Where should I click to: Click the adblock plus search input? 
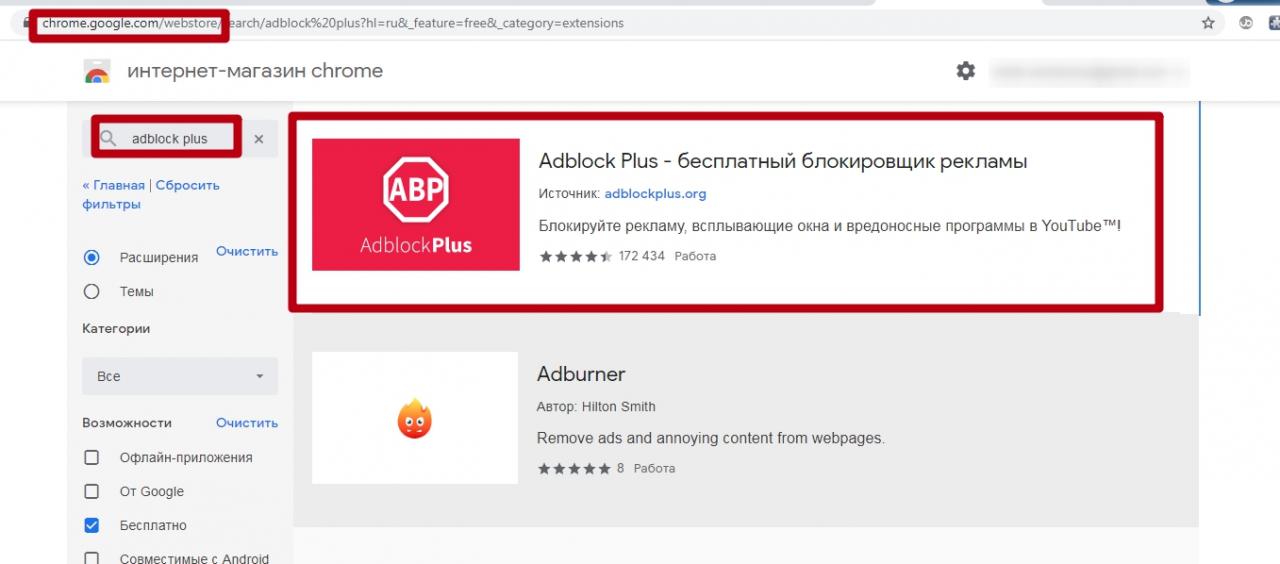click(175, 139)
